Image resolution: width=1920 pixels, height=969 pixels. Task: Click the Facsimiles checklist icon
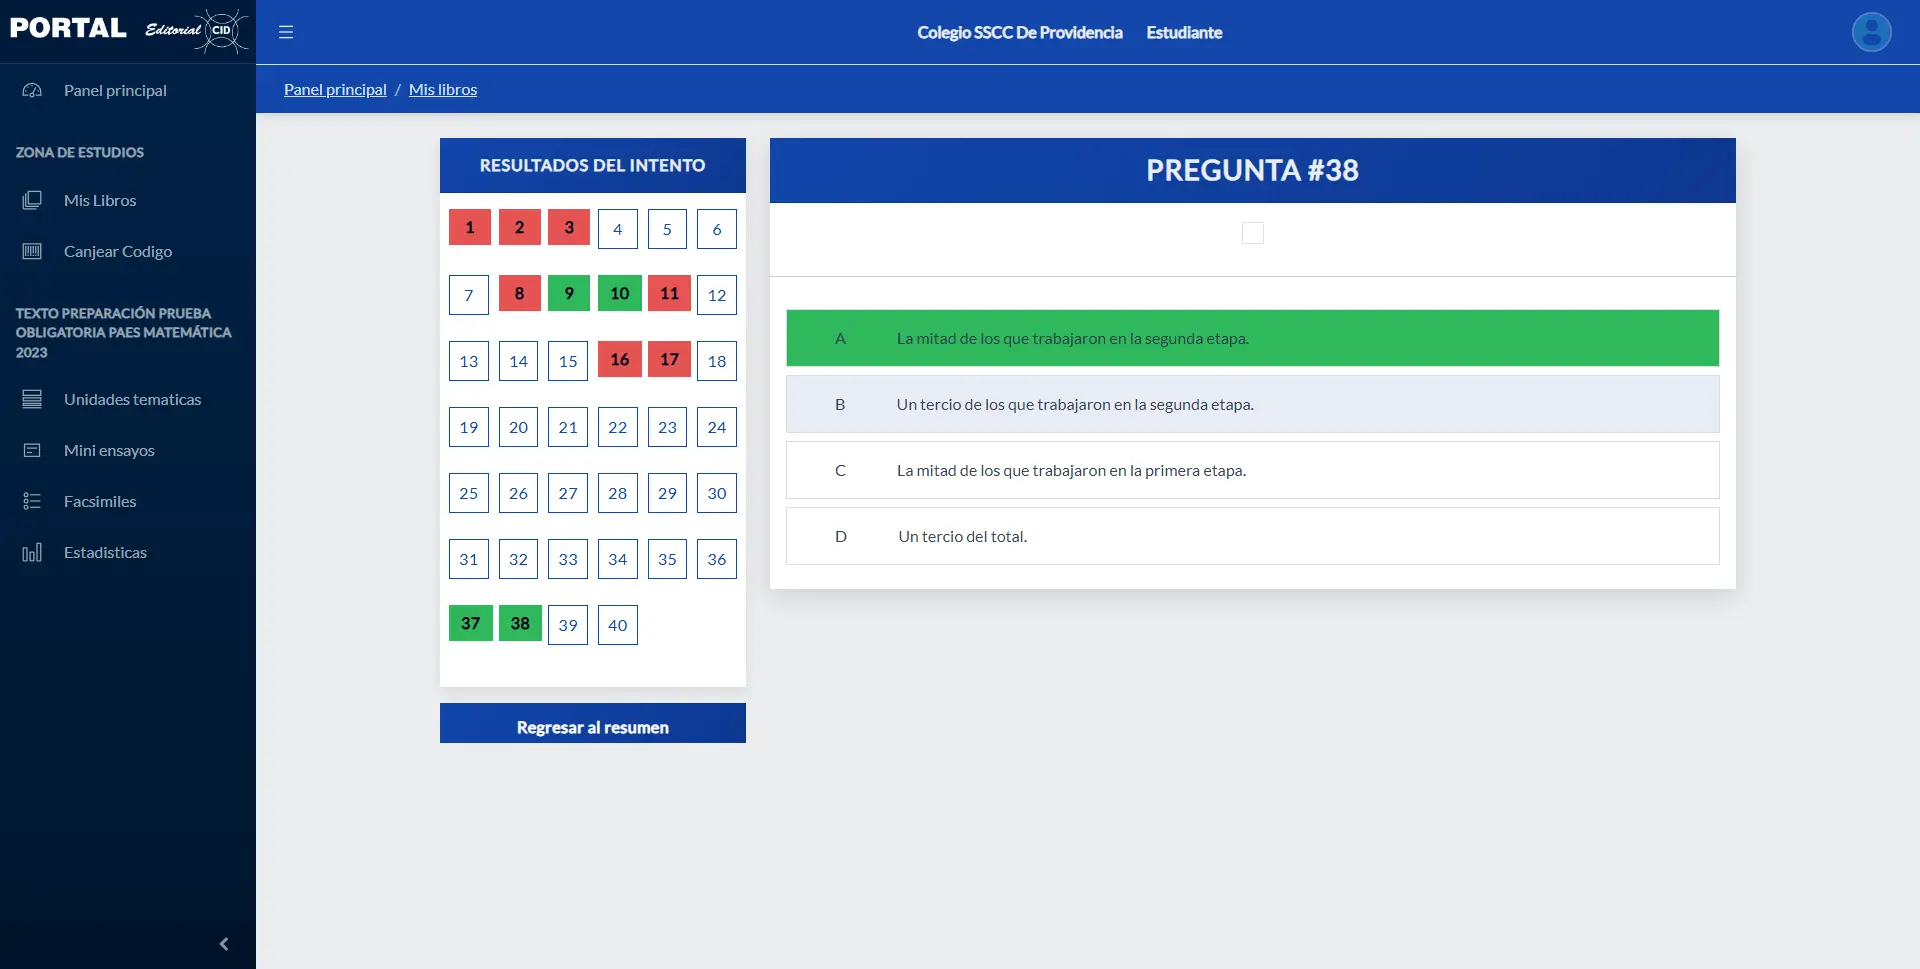click(x=32, y=501)
